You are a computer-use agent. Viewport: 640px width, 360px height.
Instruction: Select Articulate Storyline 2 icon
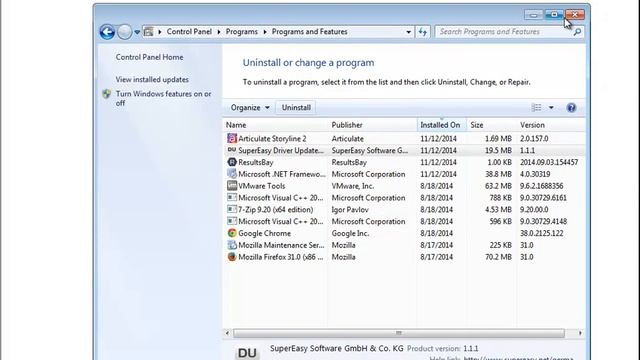pyautogui.click(x=232, y=138)
